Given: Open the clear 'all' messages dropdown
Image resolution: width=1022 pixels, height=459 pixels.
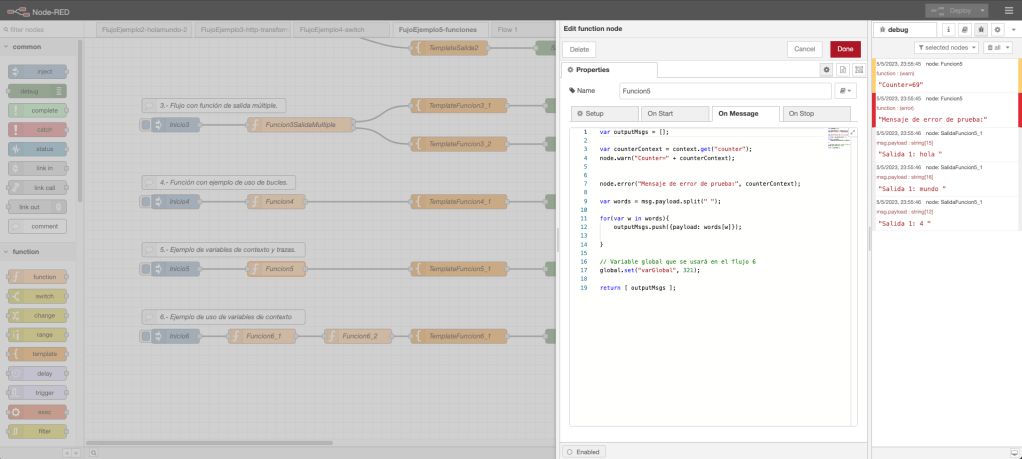Looking at the screenshot, I should tap(998, 48).
